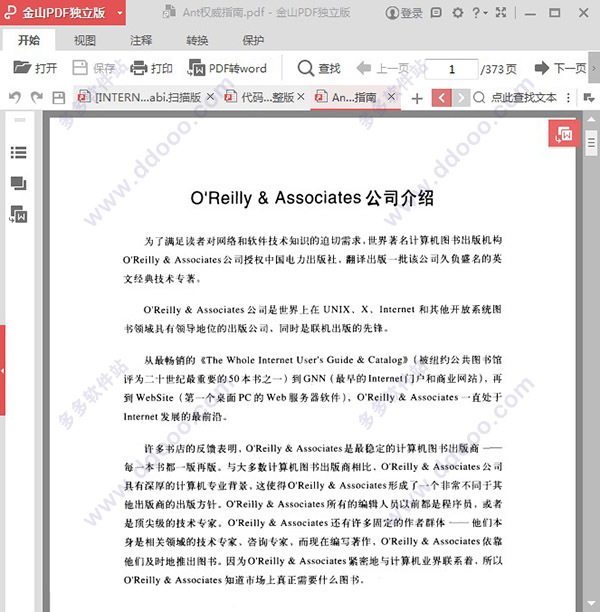Screen dimensions: 600x612
Task: Click the 打开 open file button
Action: click(x=35, y=68)
